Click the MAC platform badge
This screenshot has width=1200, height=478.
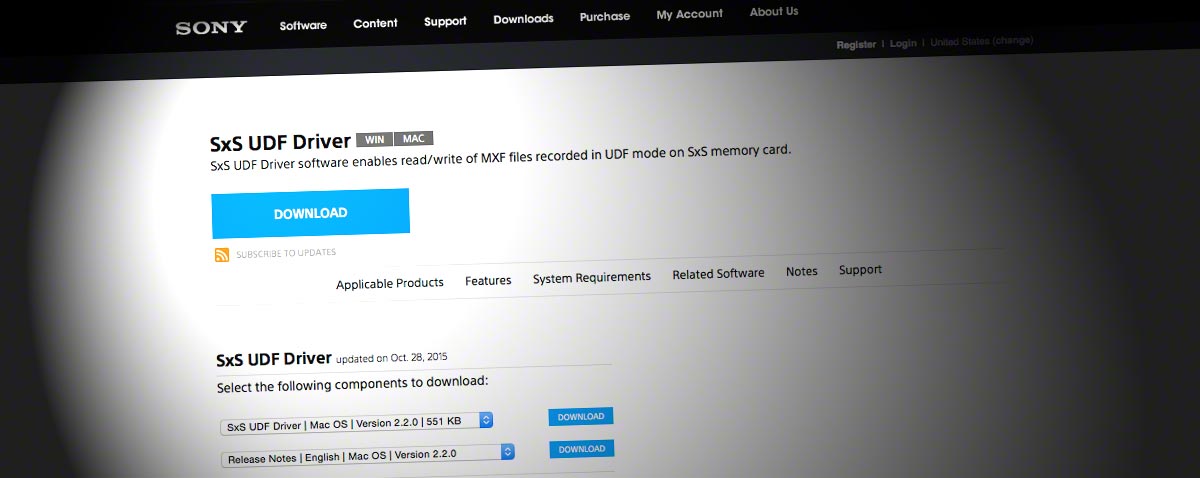[414, 139]
